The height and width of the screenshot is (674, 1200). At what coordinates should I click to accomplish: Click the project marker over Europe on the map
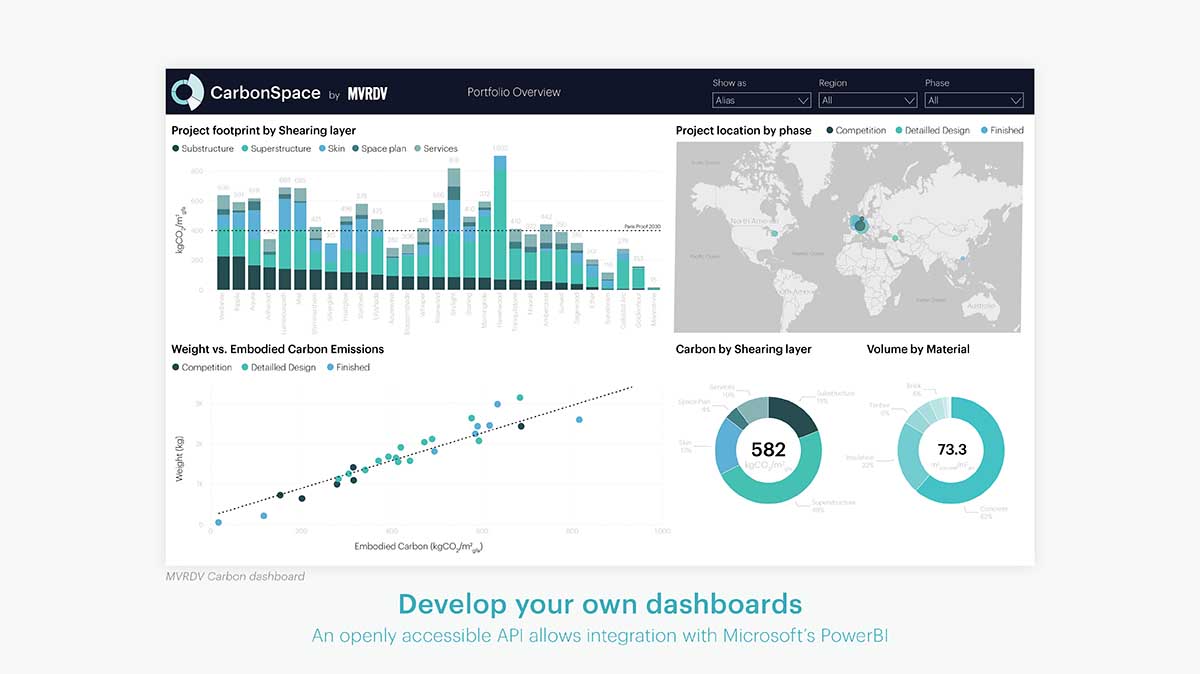(858, 222)
